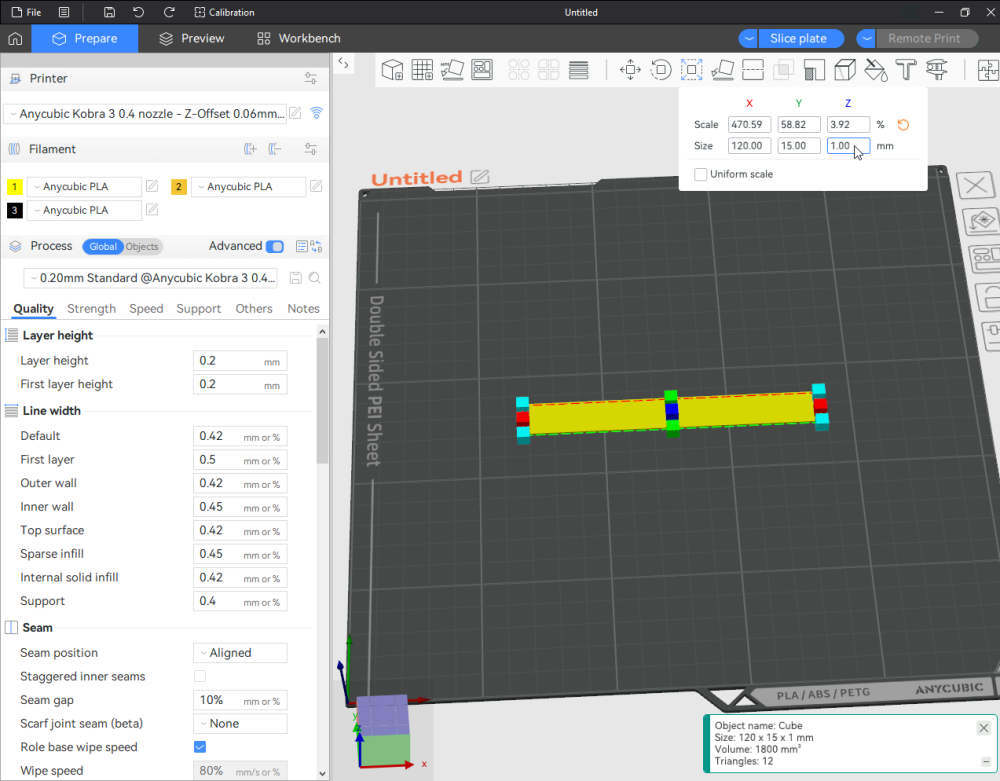Add a new filament
This screenshot has width=1000, height=781.
250,149
